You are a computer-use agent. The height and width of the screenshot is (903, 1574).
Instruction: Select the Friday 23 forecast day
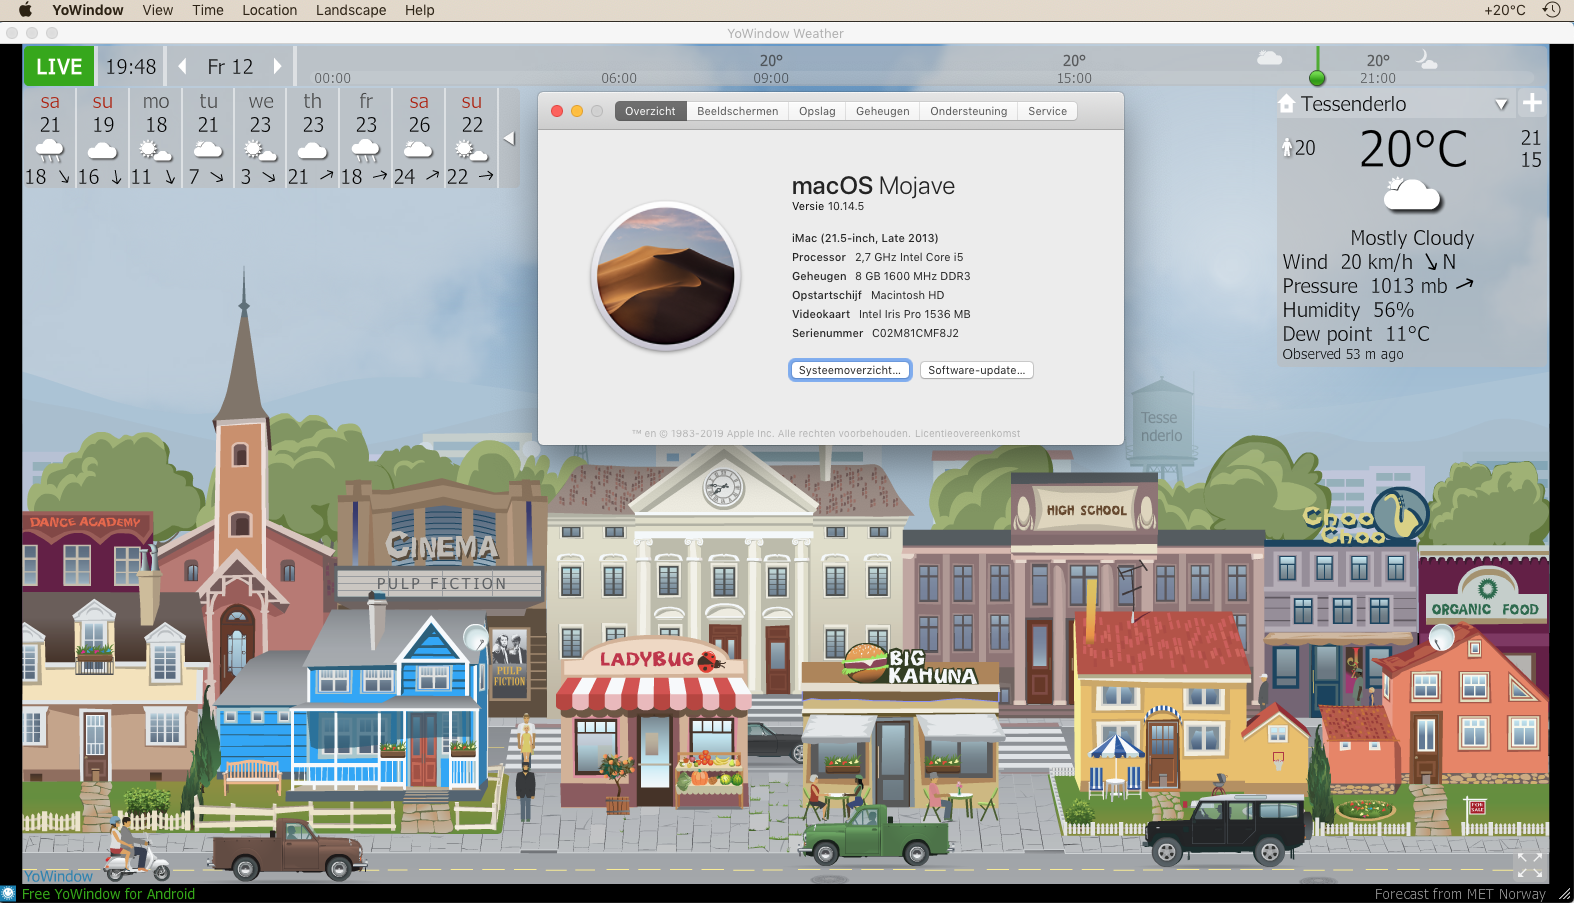366,138
